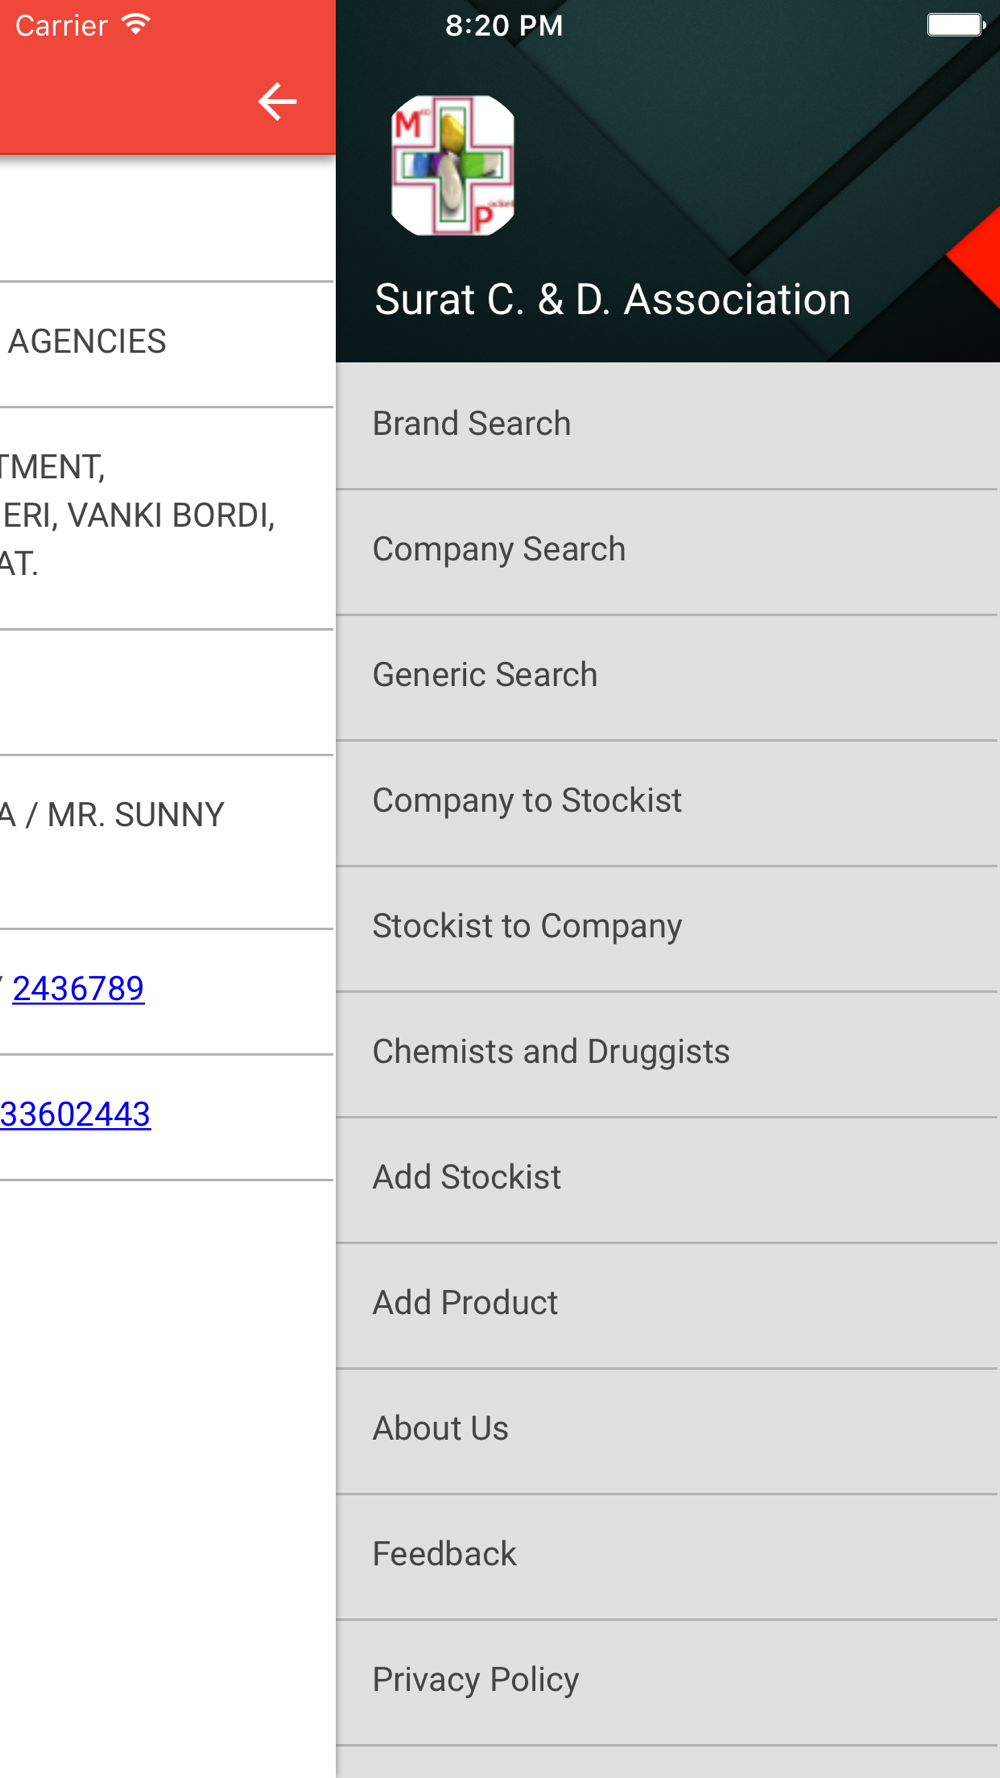Tap the battery indicator in status bar
Image resolution: width=1000 pixels, height=1778 pixels.
956,25
